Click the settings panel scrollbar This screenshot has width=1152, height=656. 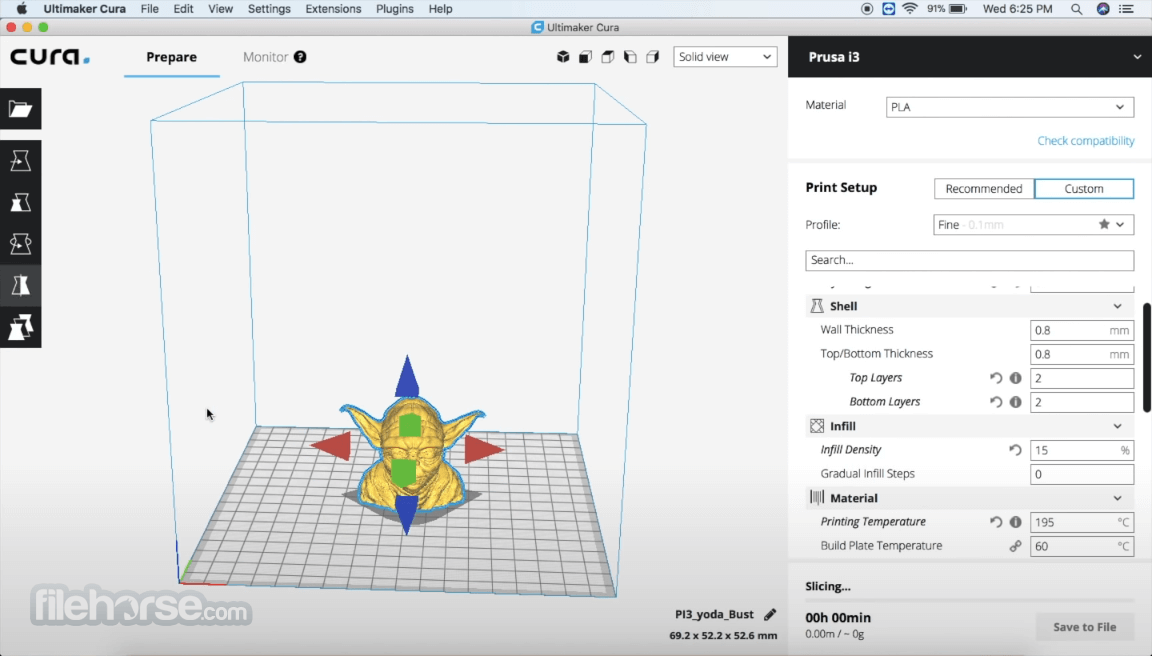[x=1146, y=356]
